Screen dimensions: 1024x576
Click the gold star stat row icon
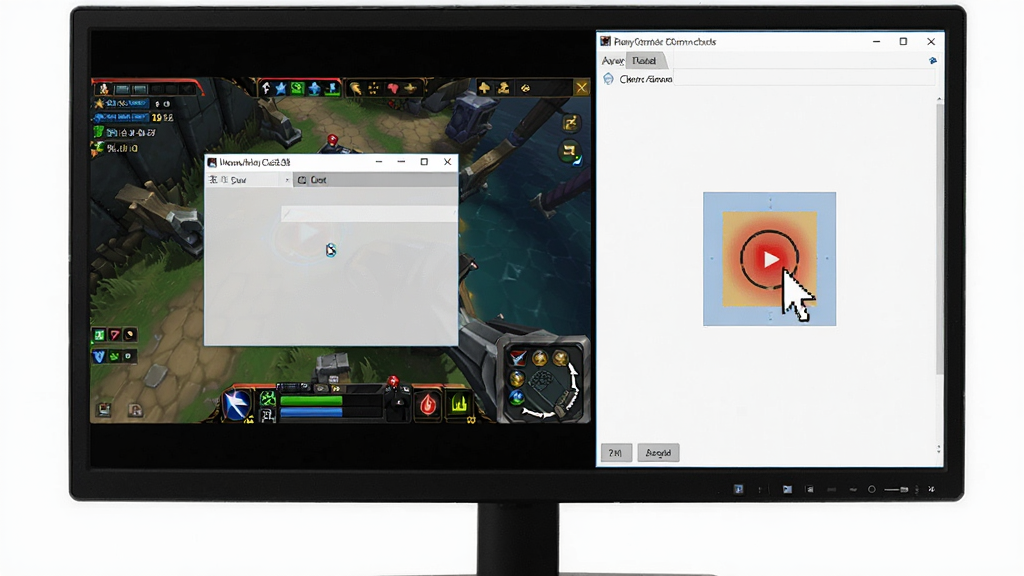[100, 103]
